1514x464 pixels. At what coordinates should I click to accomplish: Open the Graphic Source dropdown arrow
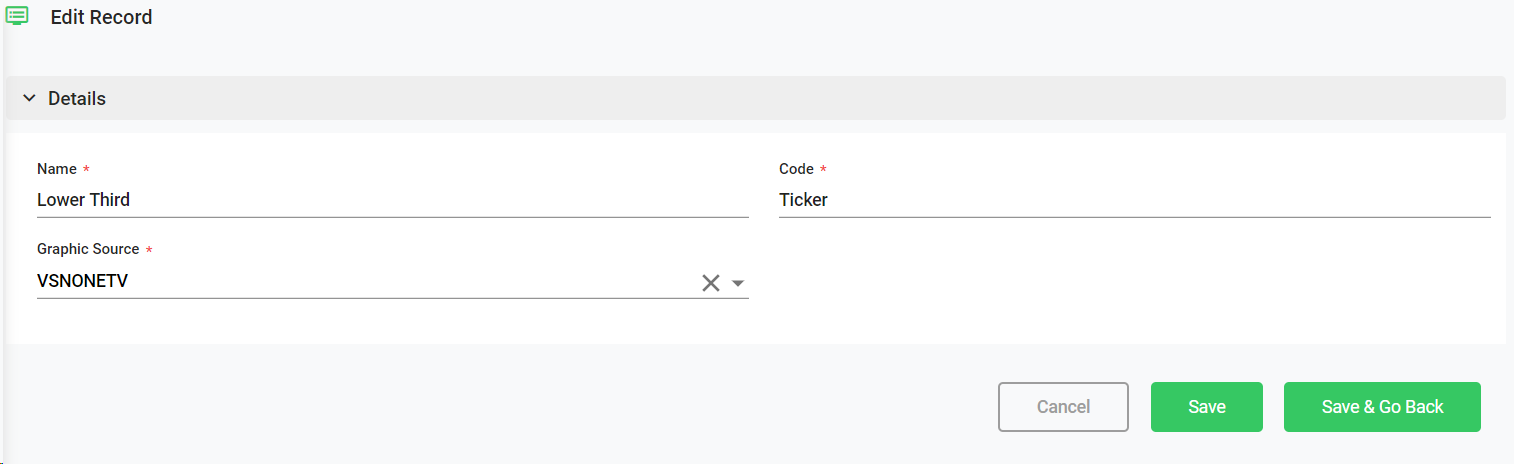[x=738, y=283]
